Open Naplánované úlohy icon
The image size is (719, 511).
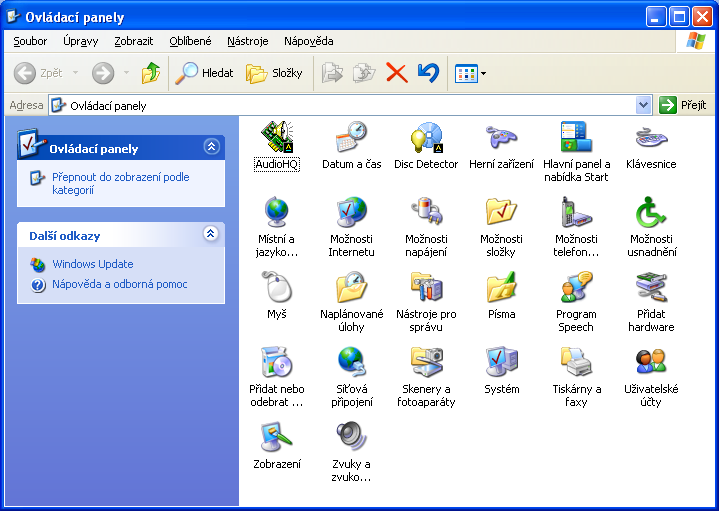[x=351, y=287]
